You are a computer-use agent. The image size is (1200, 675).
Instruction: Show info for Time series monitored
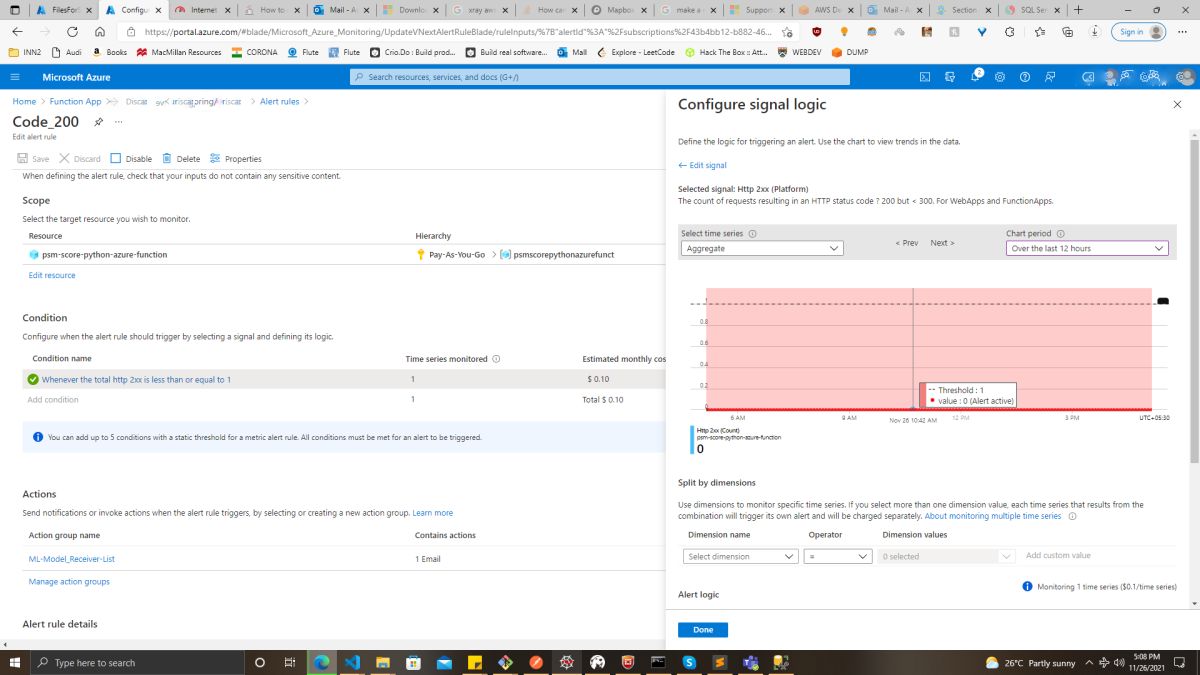[x=497, y=359]
